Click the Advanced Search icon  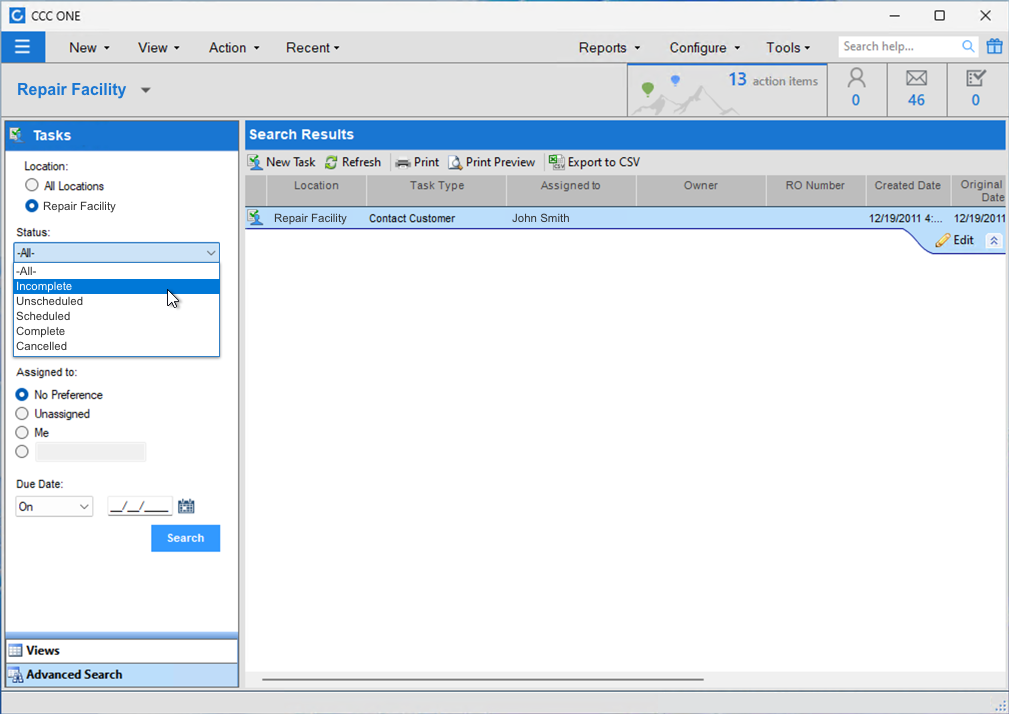pos(15,675)
